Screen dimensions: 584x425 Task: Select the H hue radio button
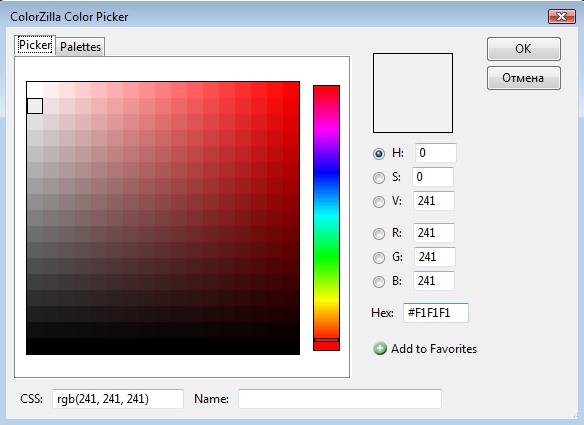click(379, 154)
